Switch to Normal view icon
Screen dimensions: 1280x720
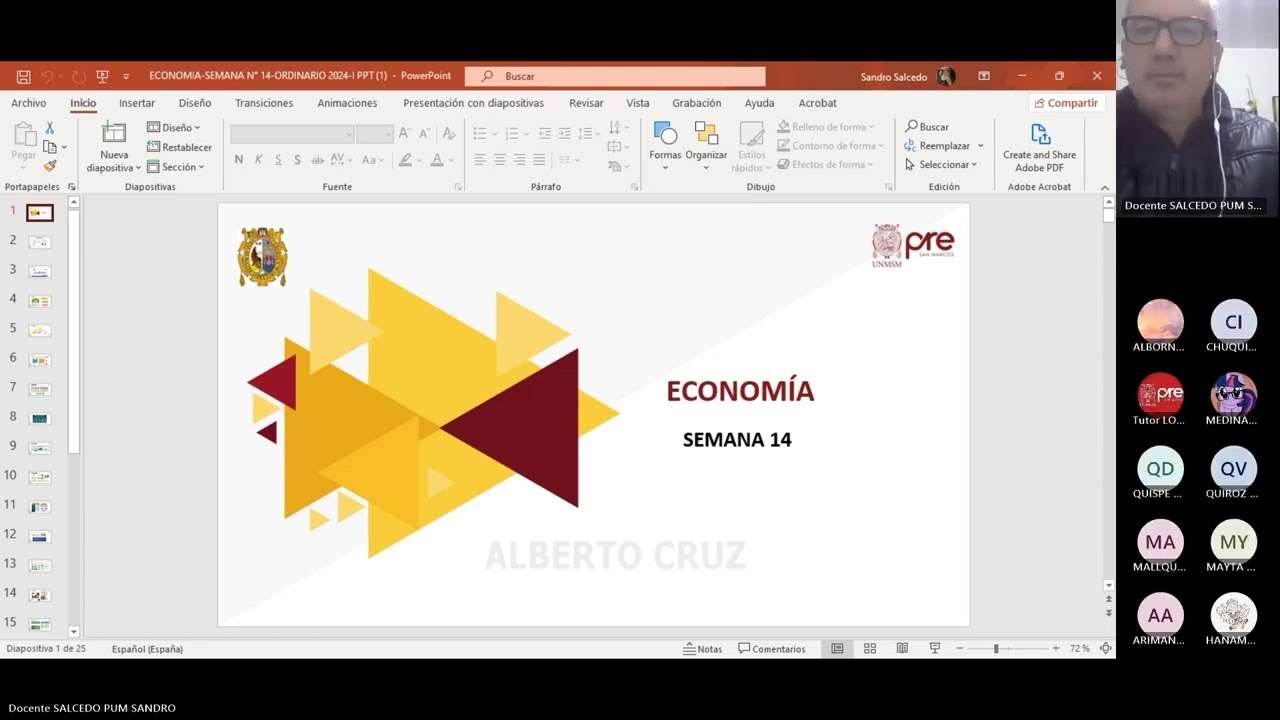click(x=838, y=649)
